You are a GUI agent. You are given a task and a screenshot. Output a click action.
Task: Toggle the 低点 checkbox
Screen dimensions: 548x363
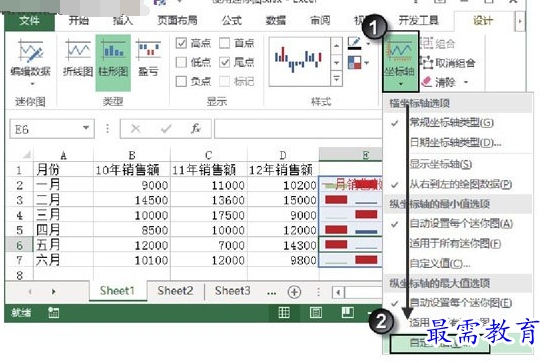click(x=181, y=63)
